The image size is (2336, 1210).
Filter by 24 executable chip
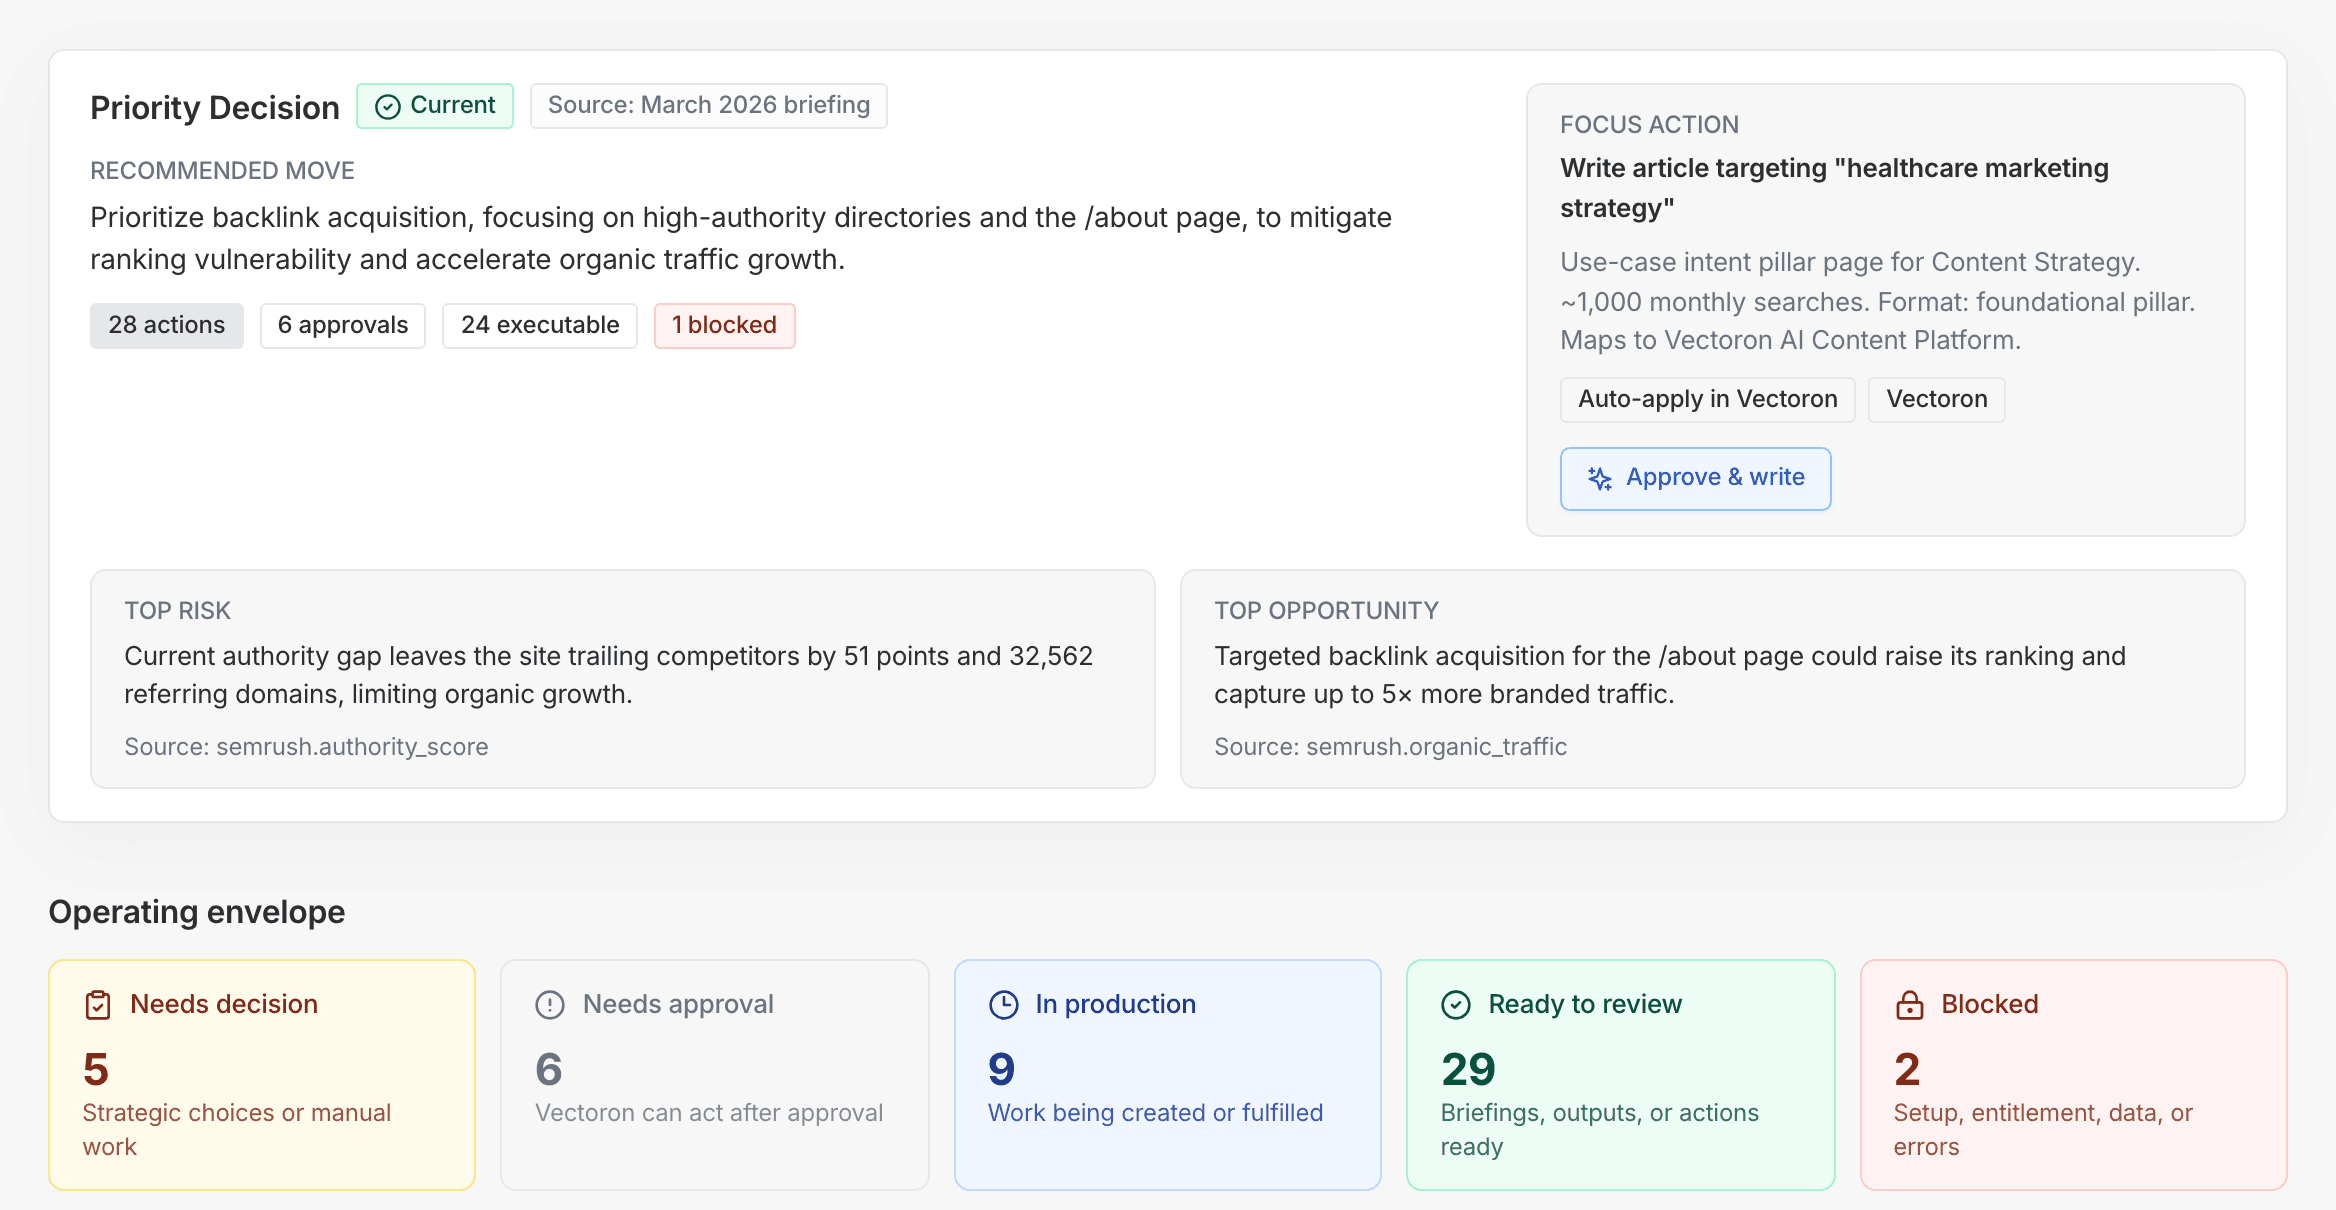tap(540, 326)
